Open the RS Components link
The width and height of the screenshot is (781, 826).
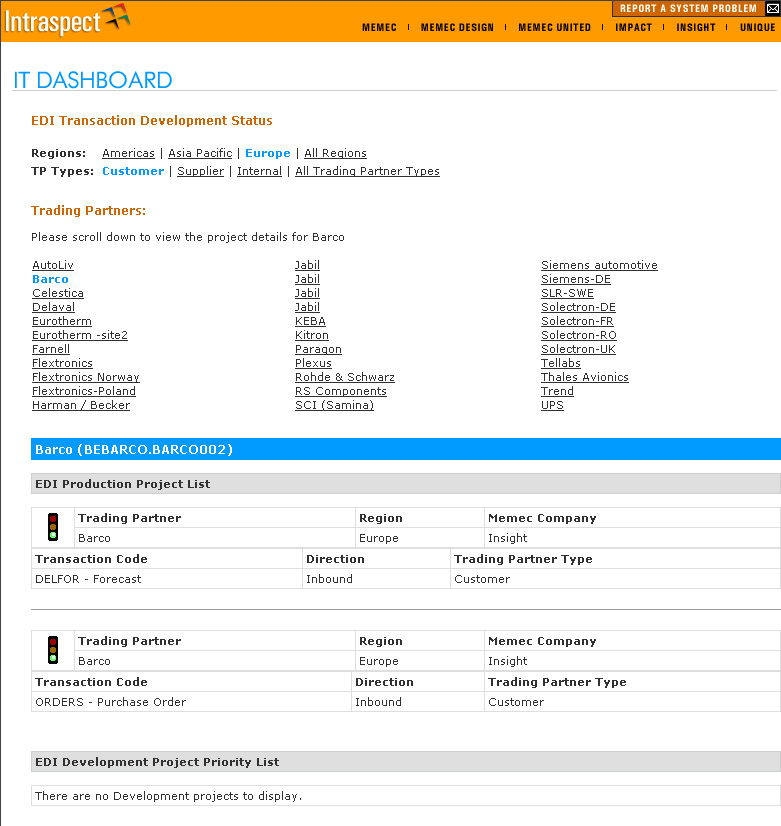pyautogui.click(x=341, y=391)
